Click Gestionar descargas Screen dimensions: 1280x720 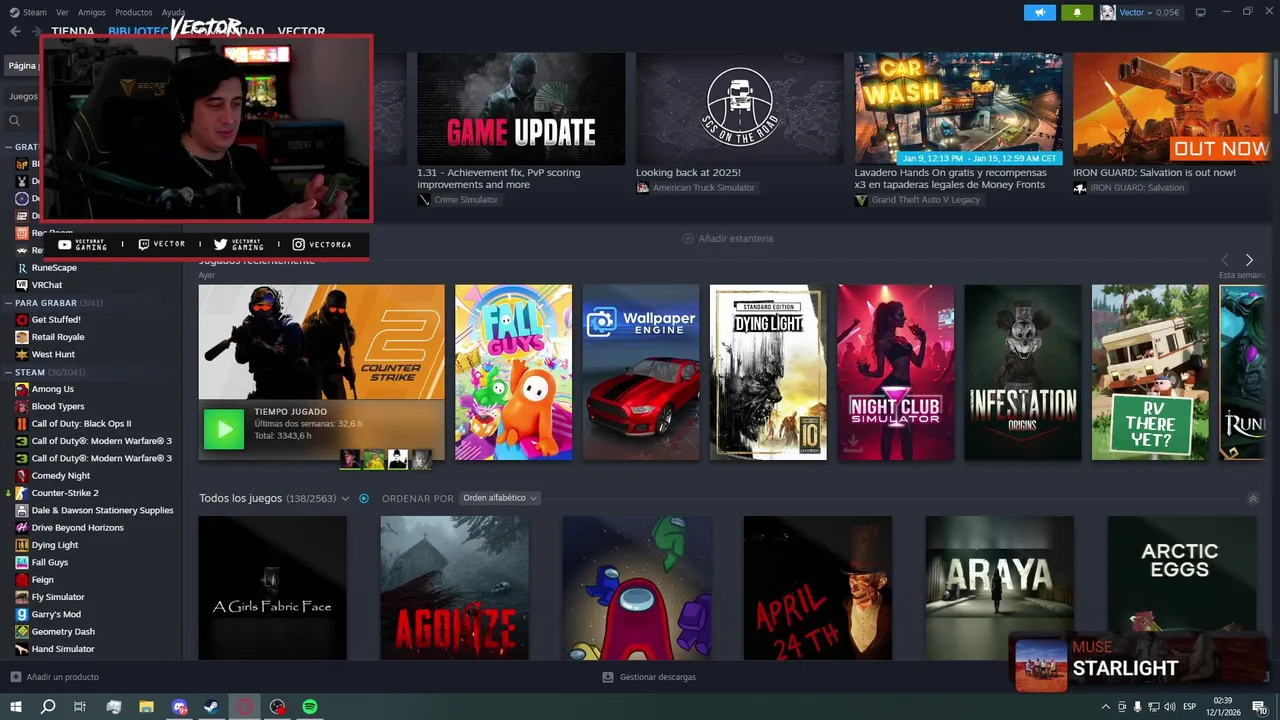point(657,677)
